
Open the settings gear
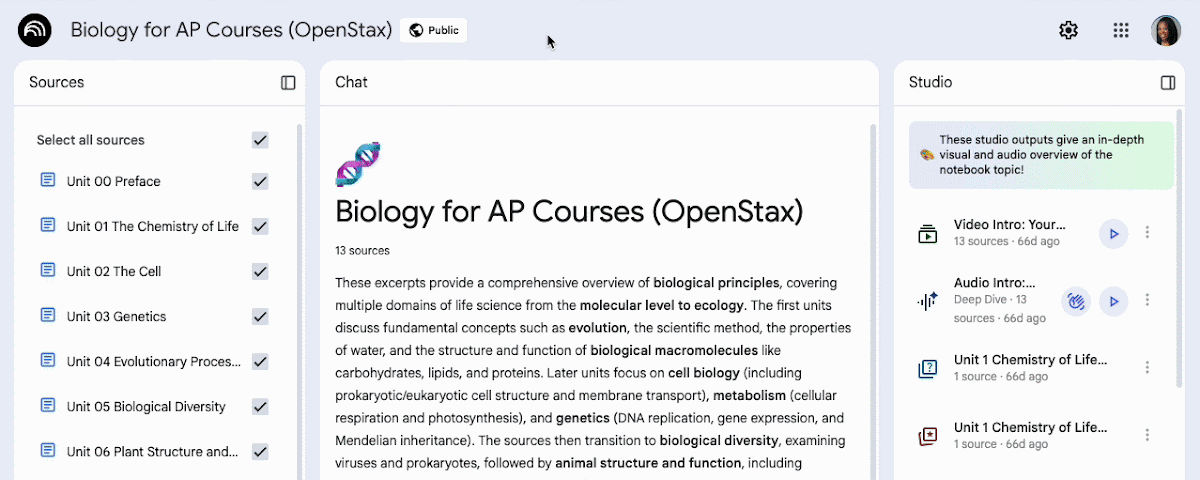pos(1068,30)
